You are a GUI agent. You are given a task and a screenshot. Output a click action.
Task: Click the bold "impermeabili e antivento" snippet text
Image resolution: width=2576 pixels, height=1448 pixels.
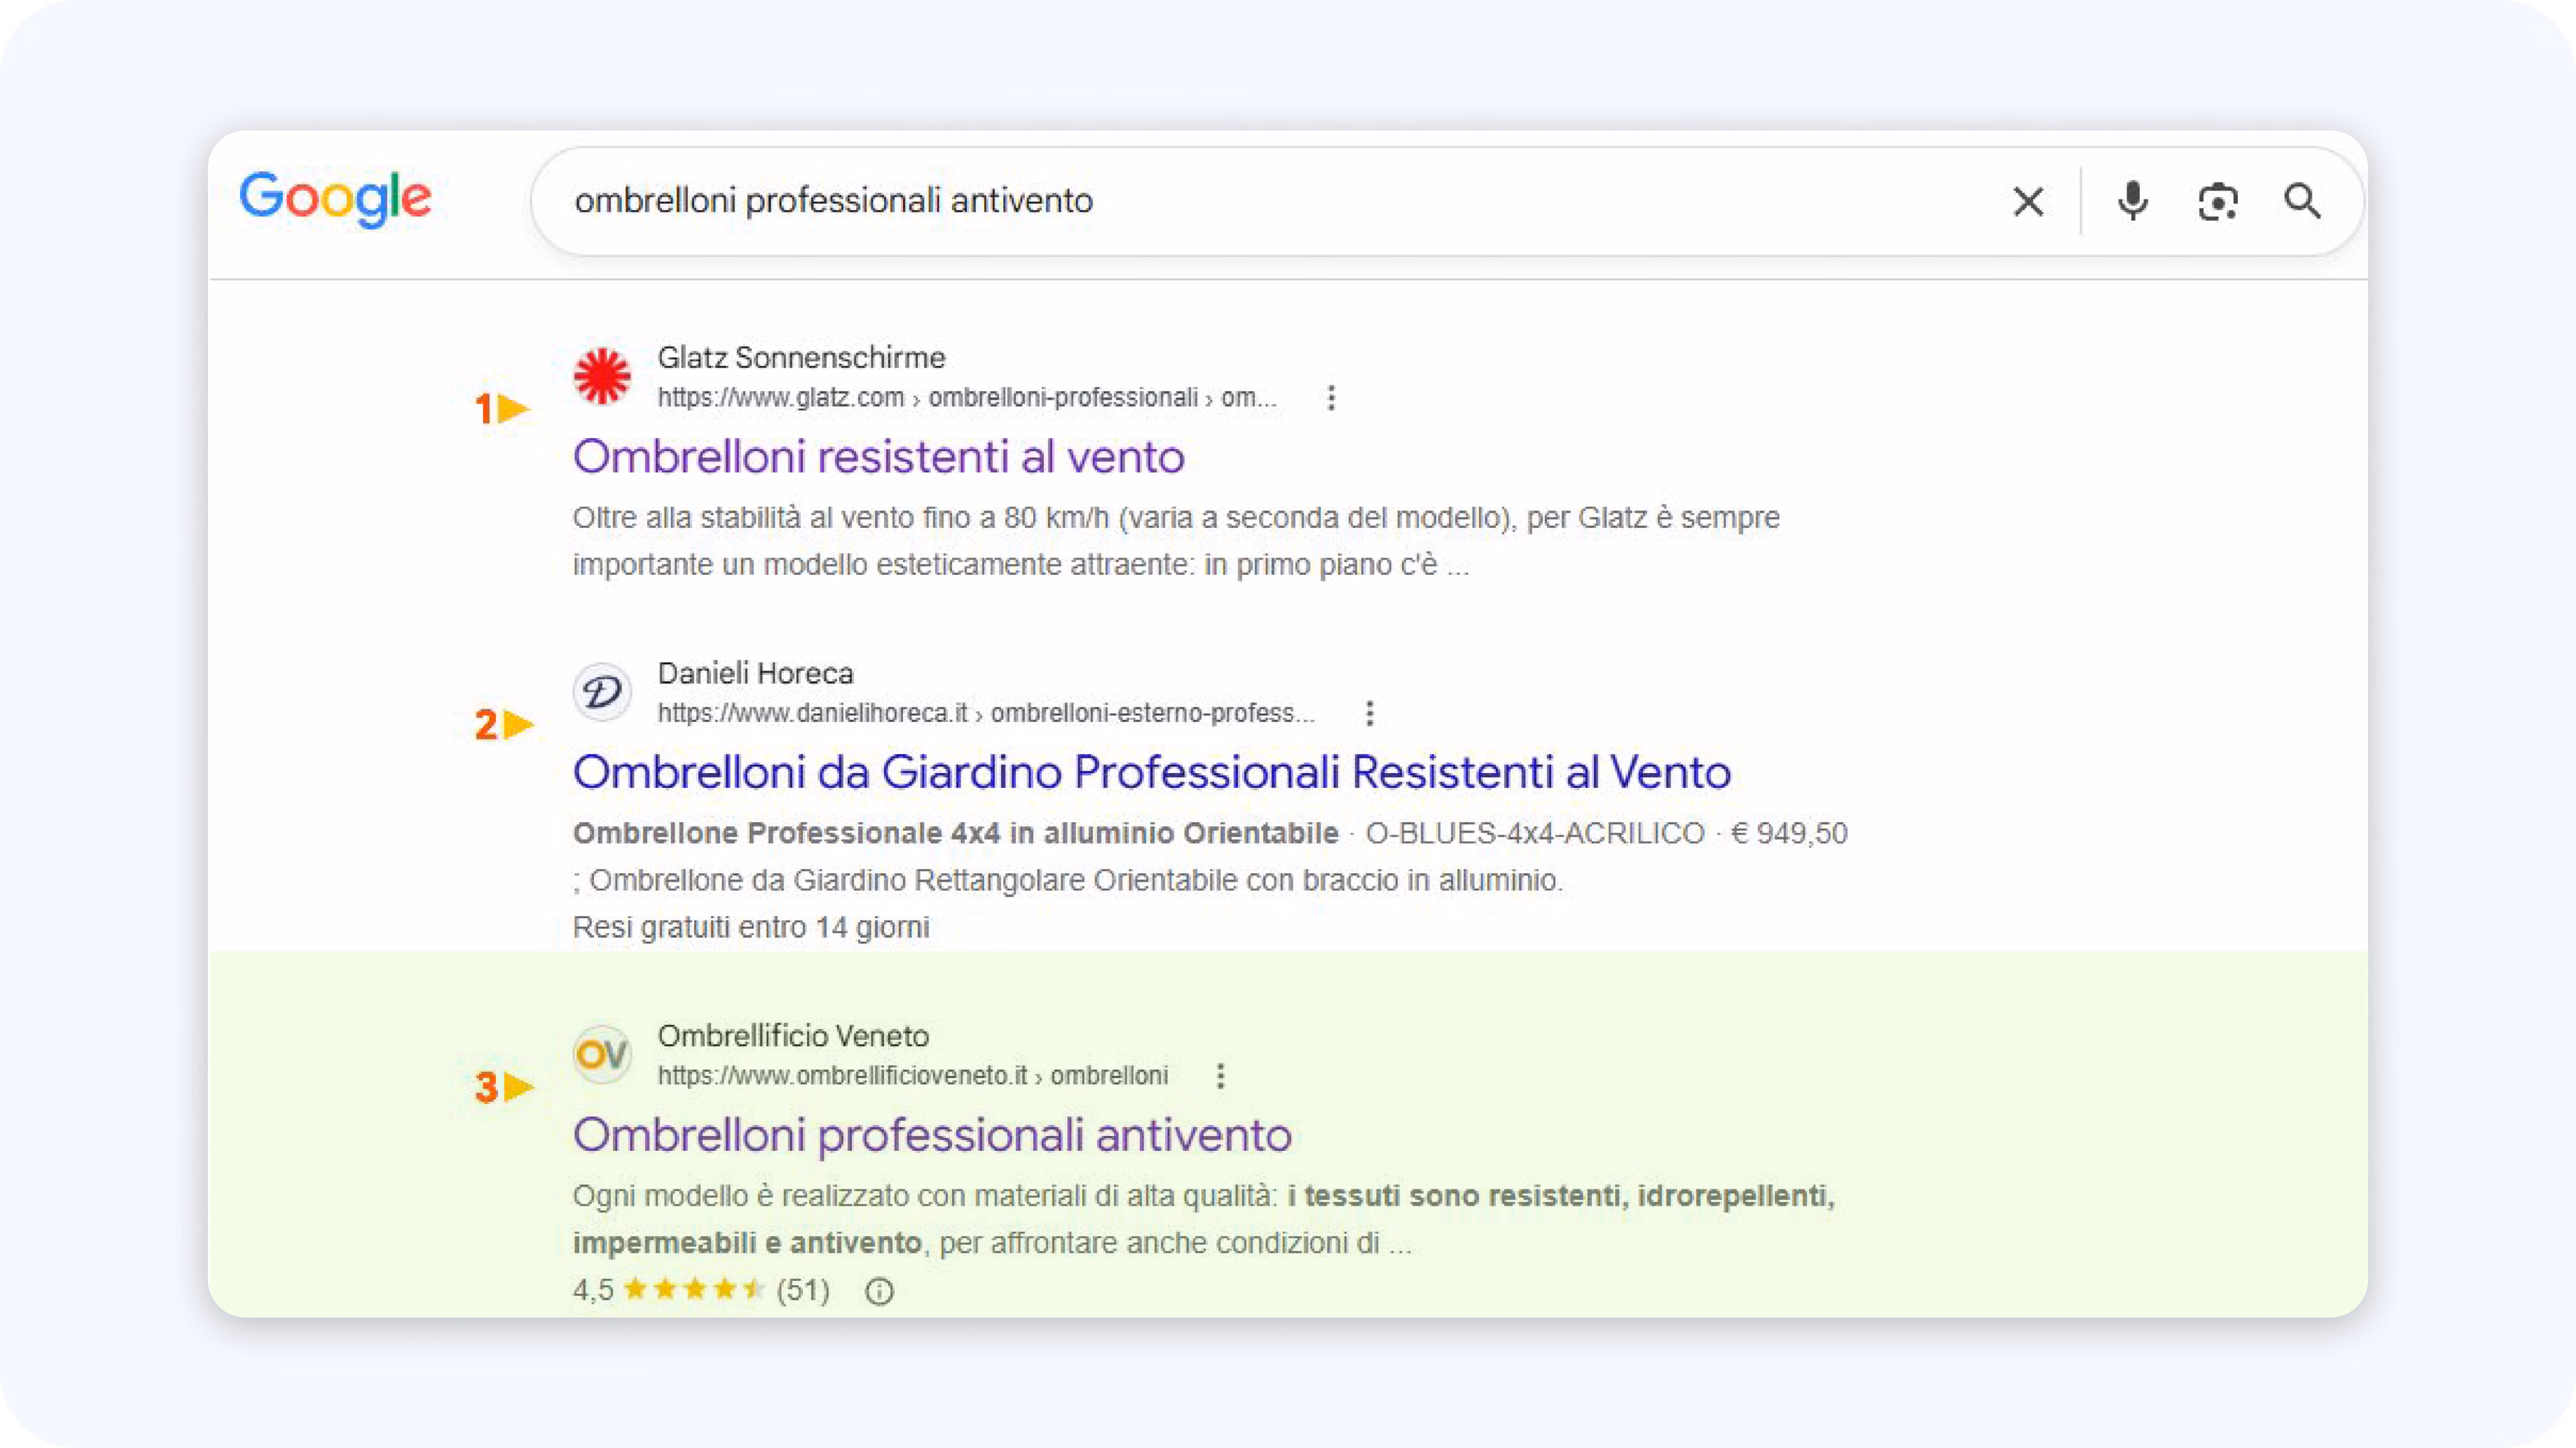pyautogui.click(x=747, y=1243)
